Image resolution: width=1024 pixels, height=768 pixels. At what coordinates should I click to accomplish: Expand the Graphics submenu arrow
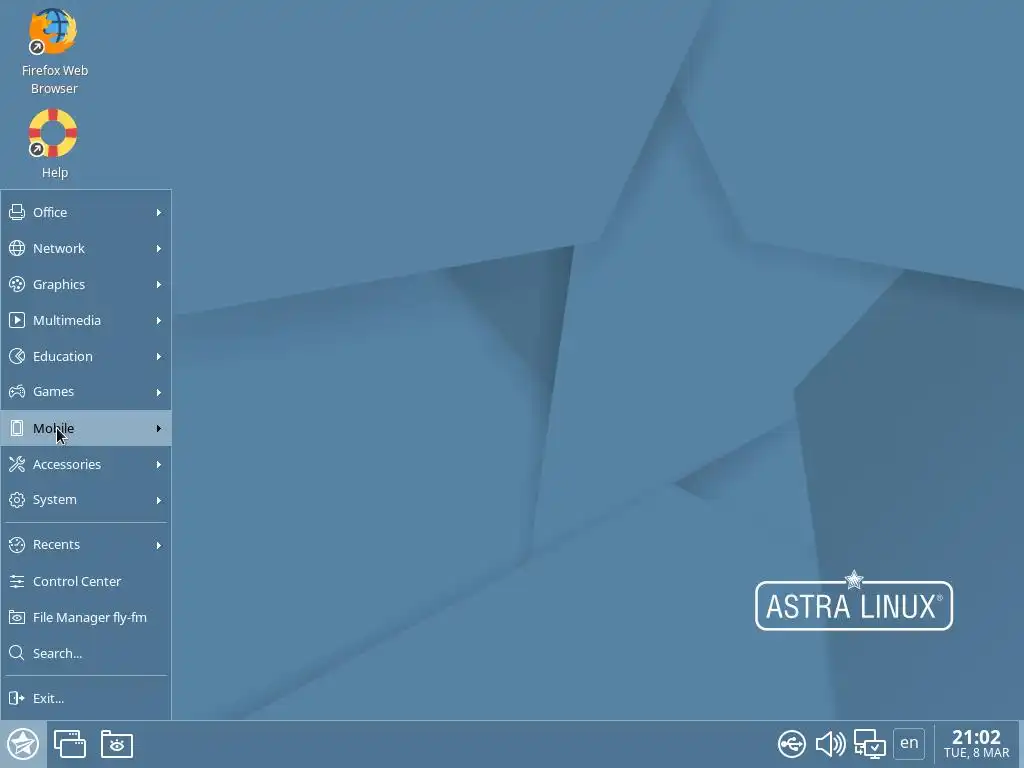click(159, 284)
